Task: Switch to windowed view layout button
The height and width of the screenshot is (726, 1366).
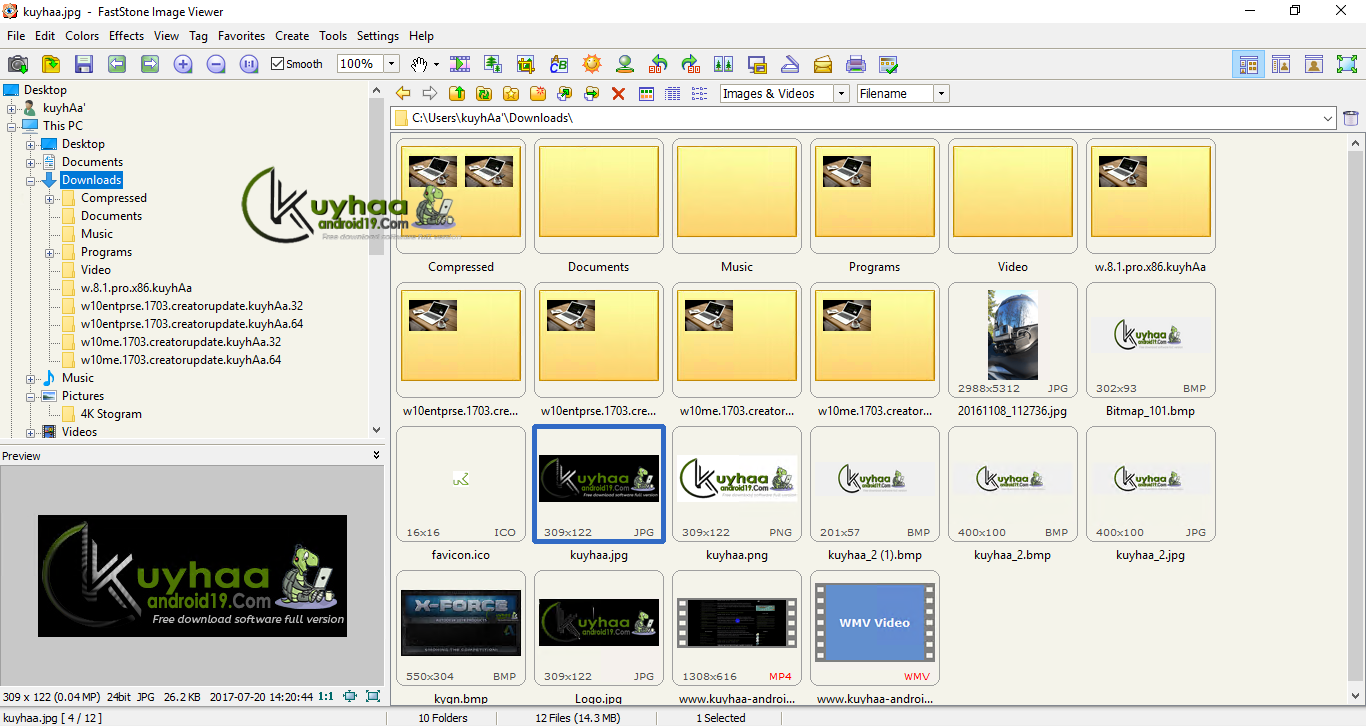Action: click(x=1281, y=65)
